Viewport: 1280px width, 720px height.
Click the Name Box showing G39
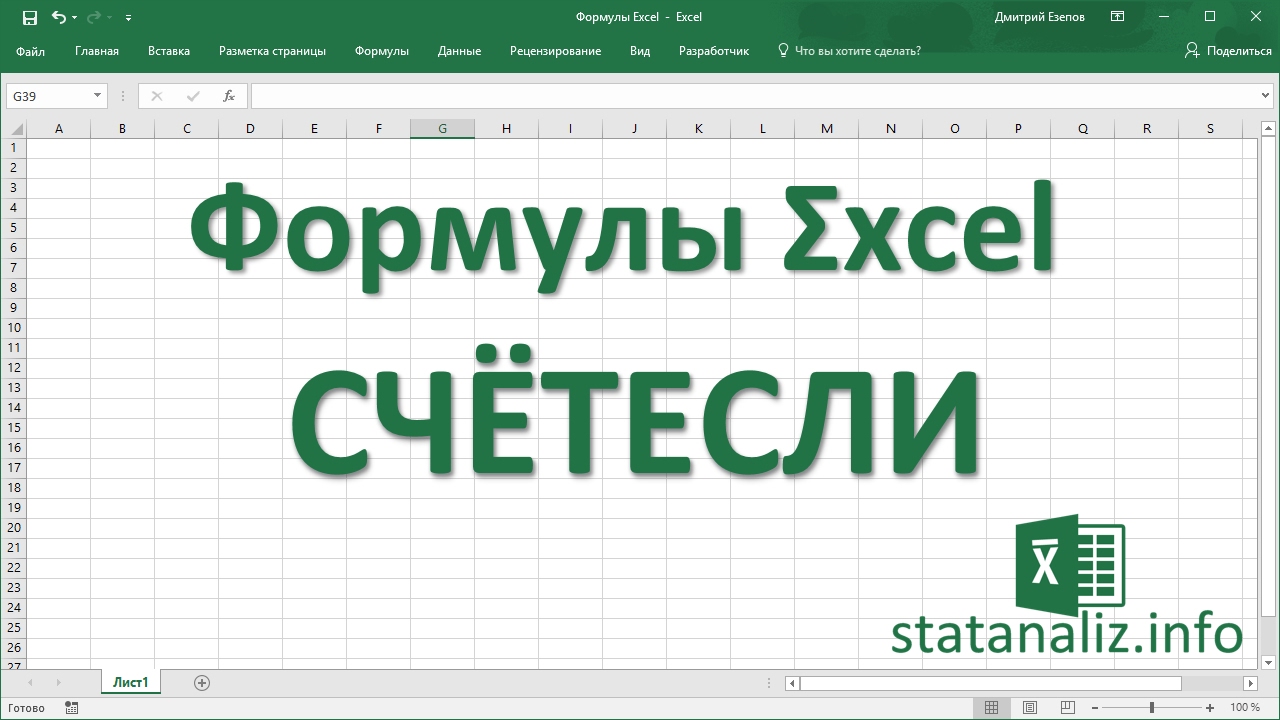[x=48, y=96]
